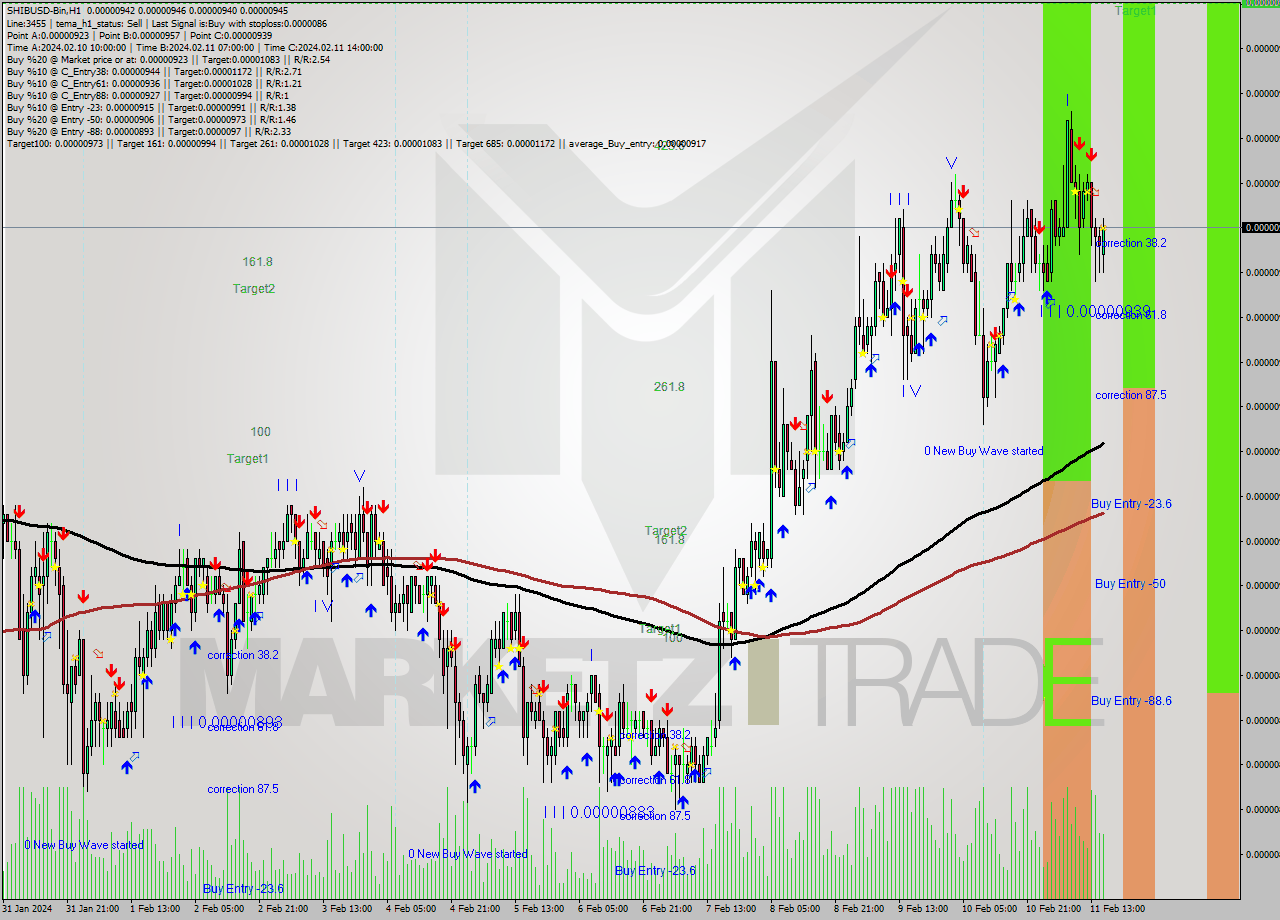Click the '10 Feb 05:00' time axis label
This screenshot has height=920, width=1280.
[x=989, y=909]
